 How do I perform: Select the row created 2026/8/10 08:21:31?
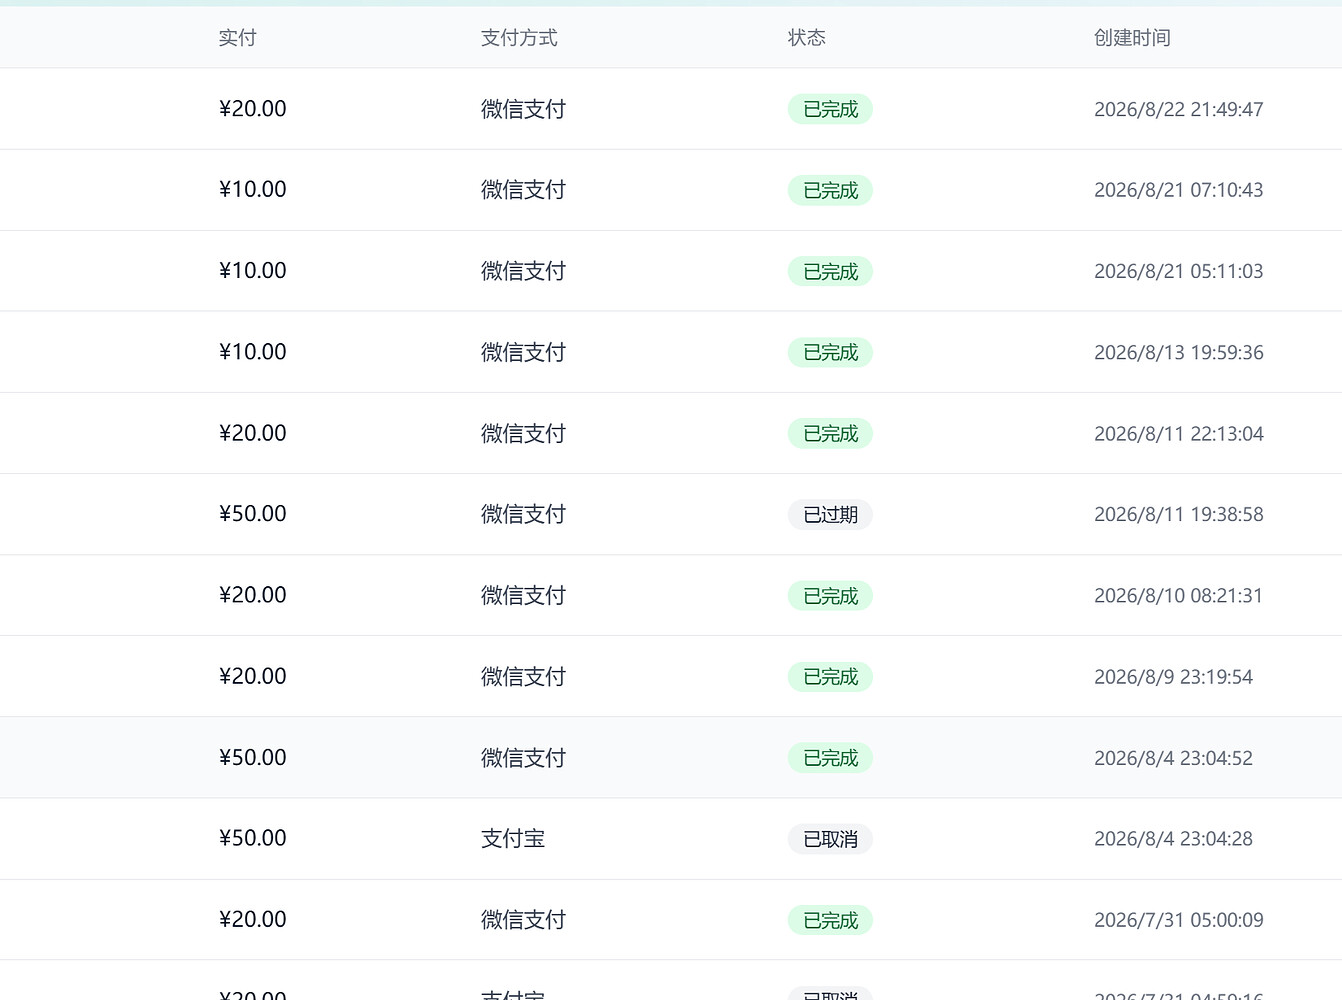[x=671, y=595]
